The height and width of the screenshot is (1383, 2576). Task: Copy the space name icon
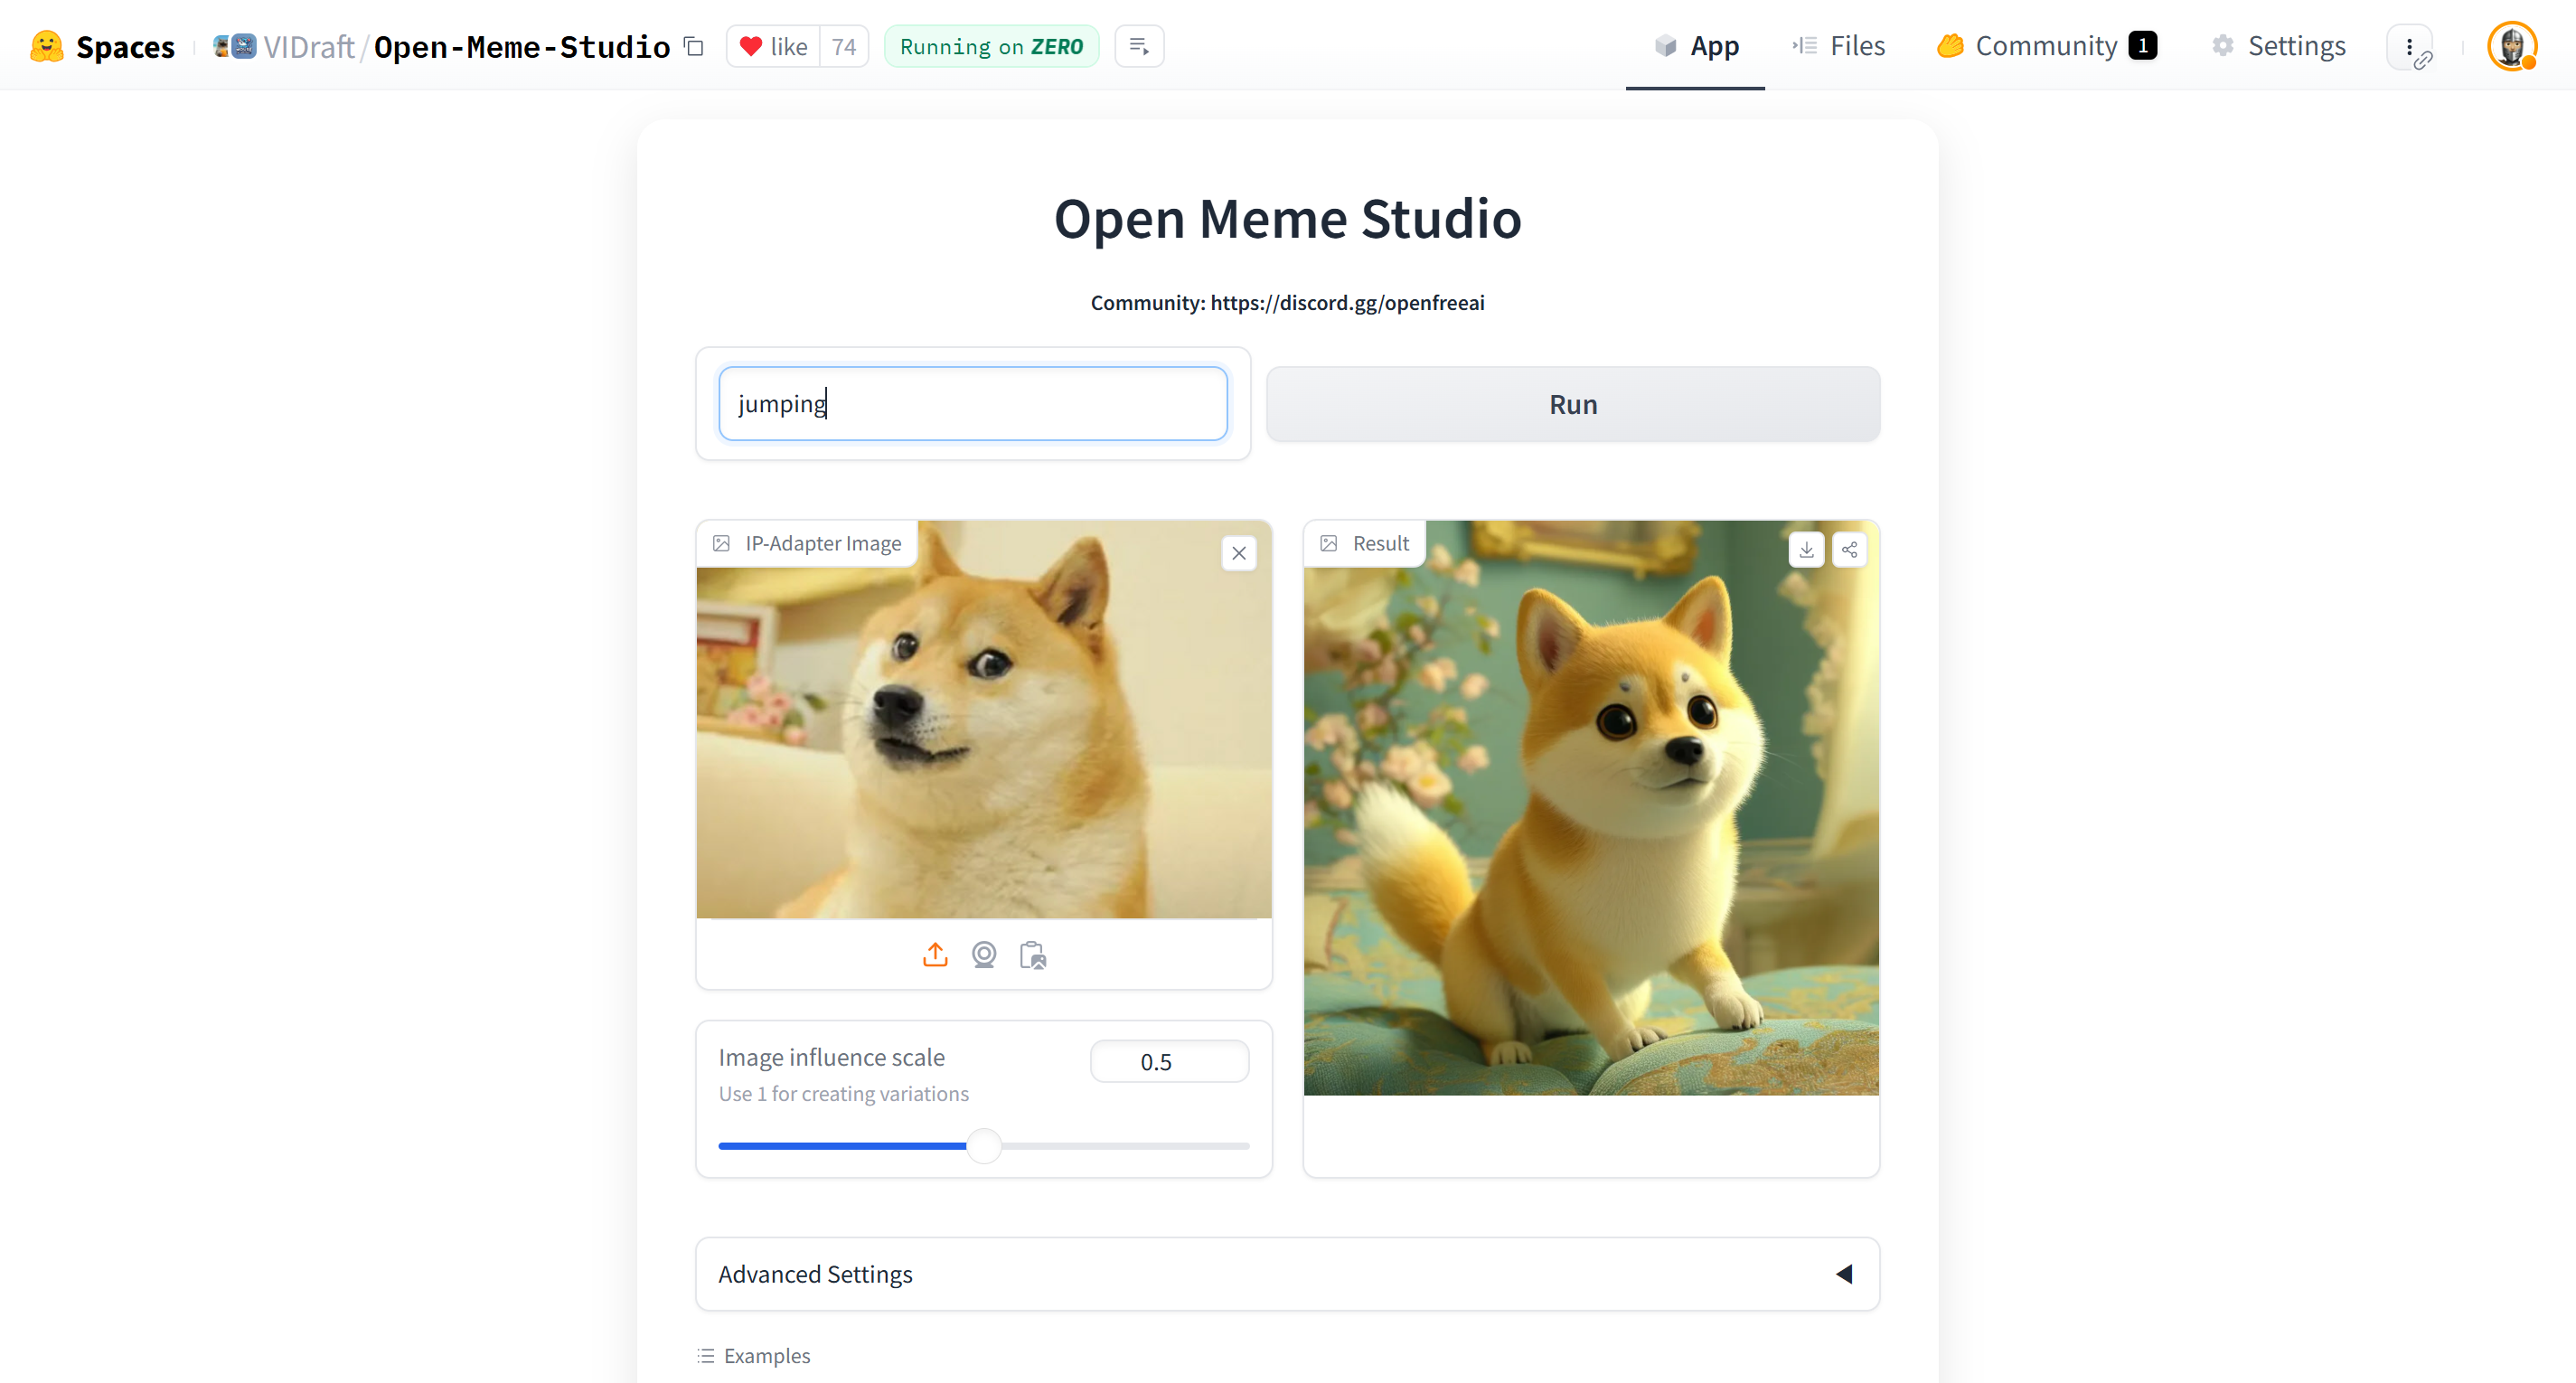click(x=694, y=46)
